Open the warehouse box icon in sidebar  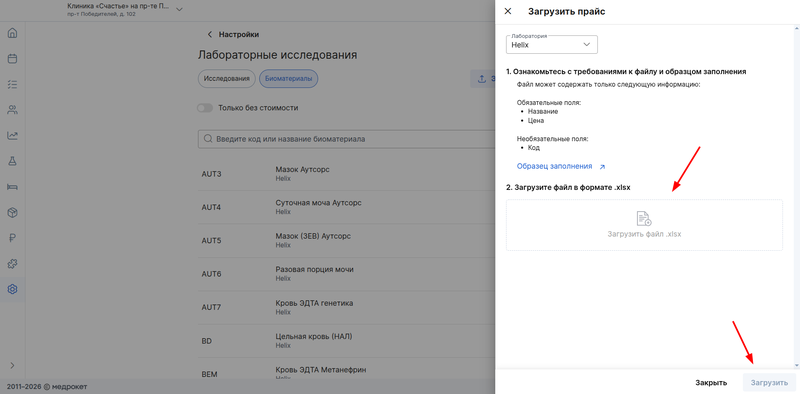(x=13, y=212)
